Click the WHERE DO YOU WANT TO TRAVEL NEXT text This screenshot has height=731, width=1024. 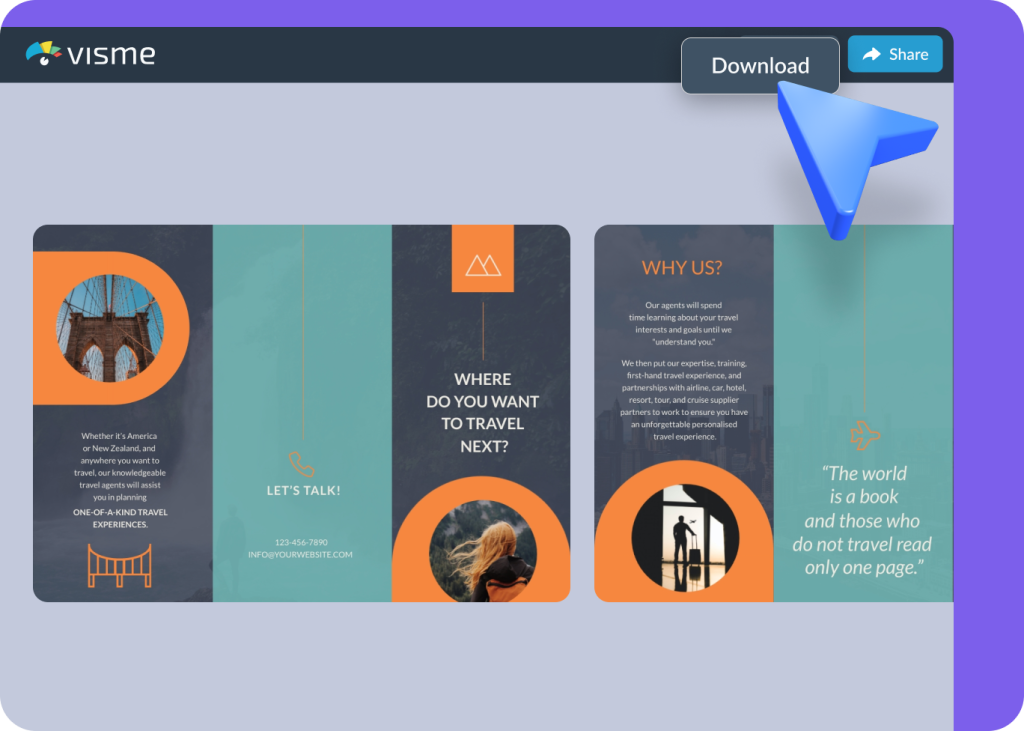(482, 411)
